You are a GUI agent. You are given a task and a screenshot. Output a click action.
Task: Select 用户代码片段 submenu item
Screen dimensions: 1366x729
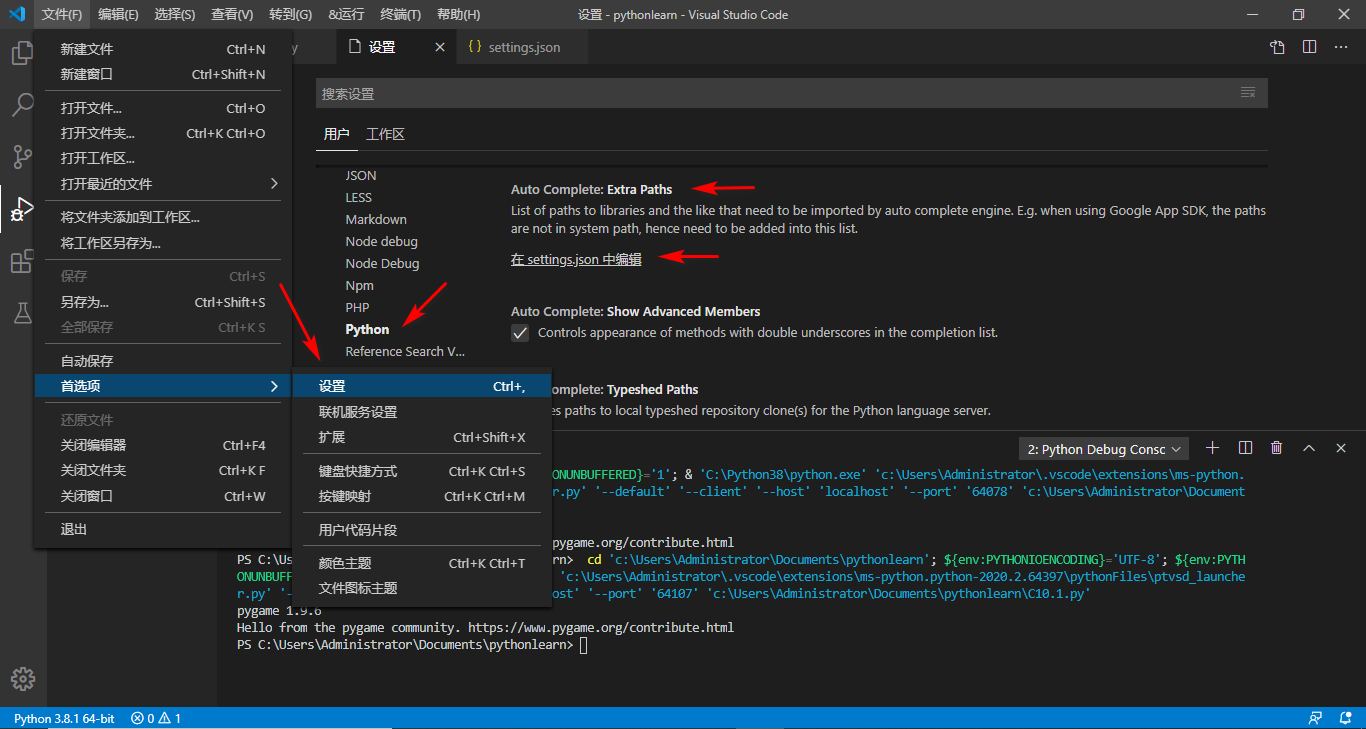(x=421, y=530)
